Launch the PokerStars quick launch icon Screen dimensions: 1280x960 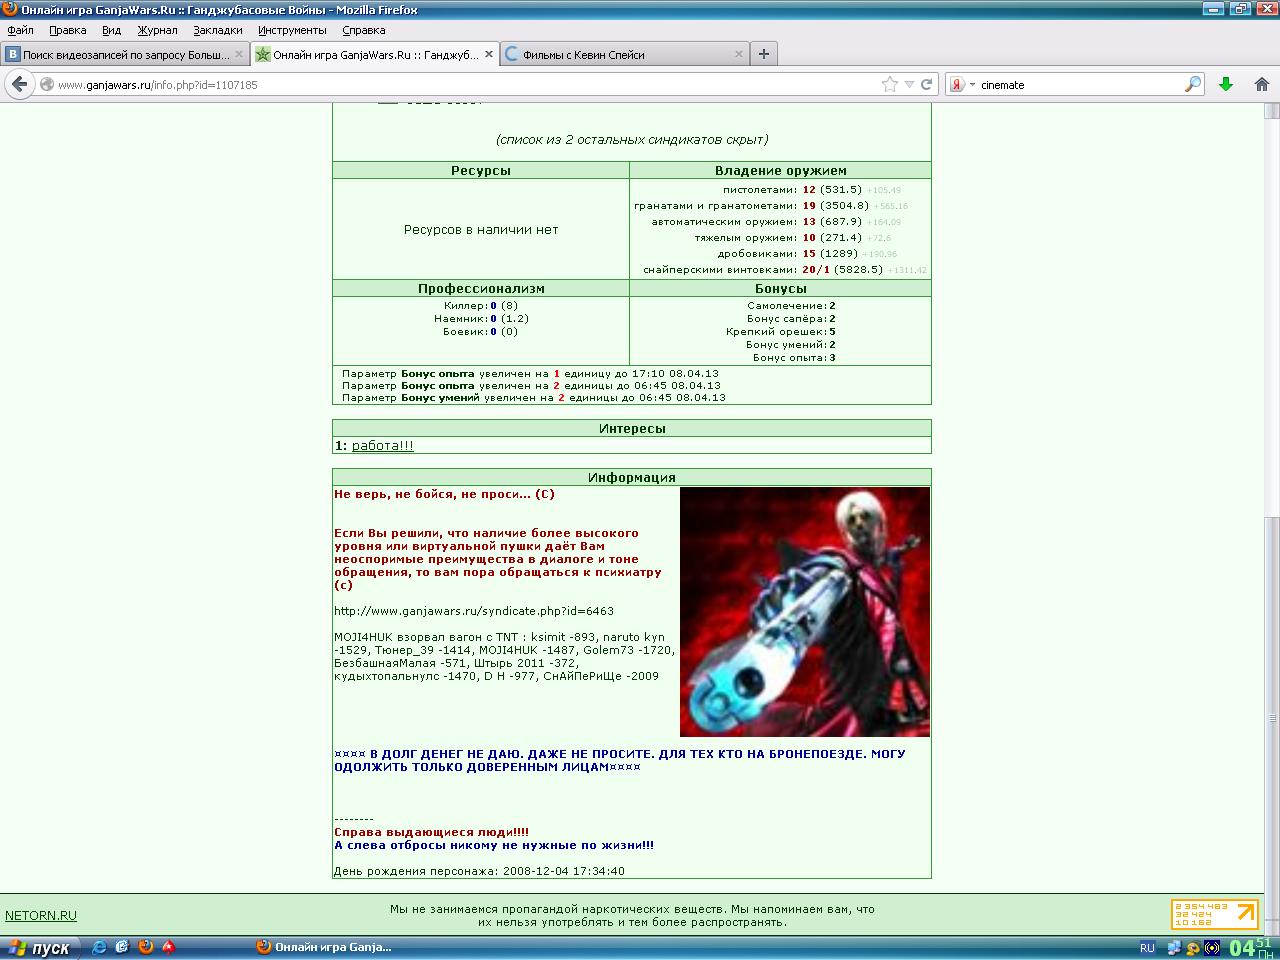169,946
